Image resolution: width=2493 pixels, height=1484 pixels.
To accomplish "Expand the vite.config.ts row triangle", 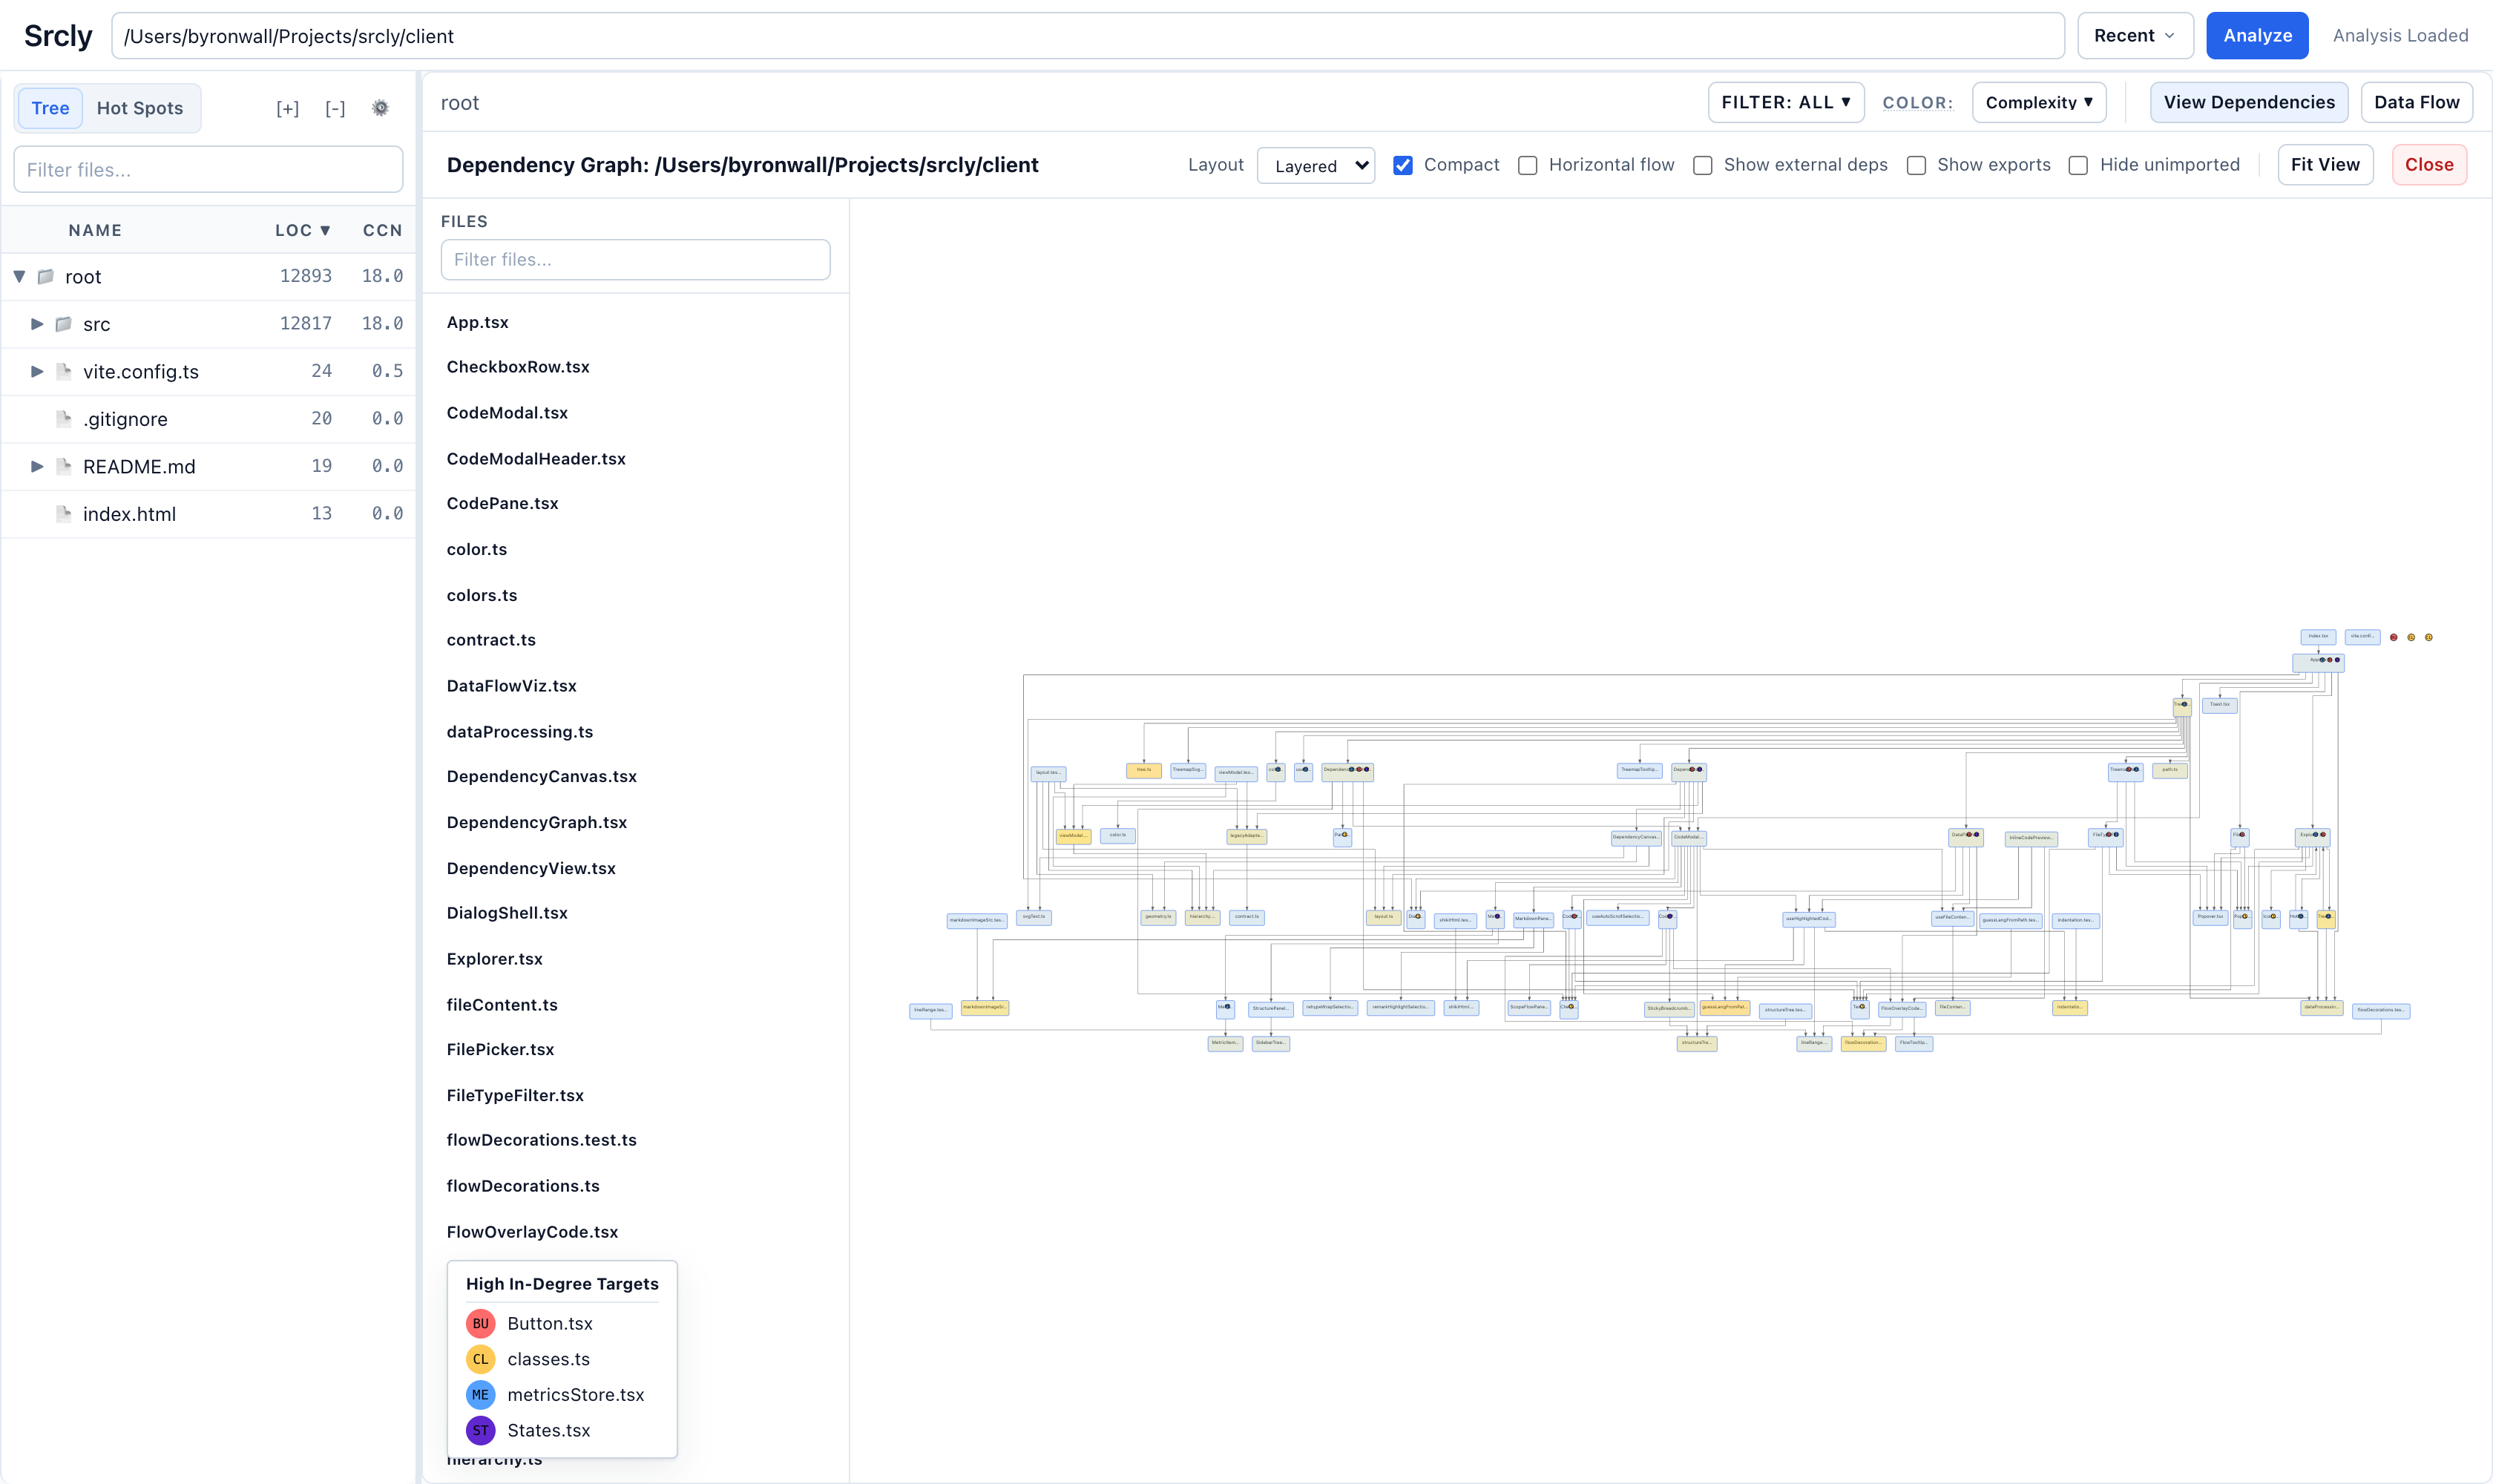I will tap(37, 371).
